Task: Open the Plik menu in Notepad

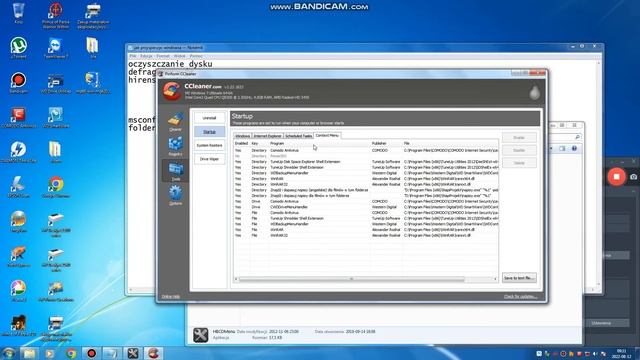Action: [133, 56]
